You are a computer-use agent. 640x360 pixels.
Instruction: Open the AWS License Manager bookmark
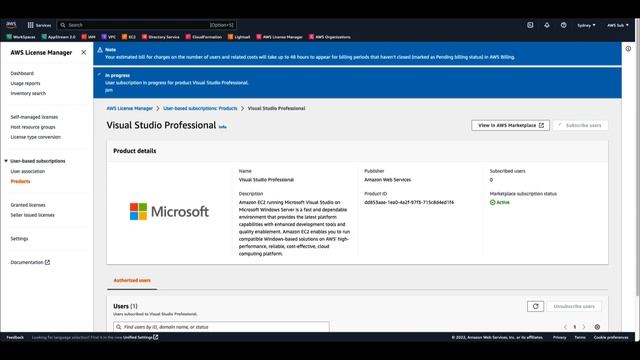tap(279, 37)
